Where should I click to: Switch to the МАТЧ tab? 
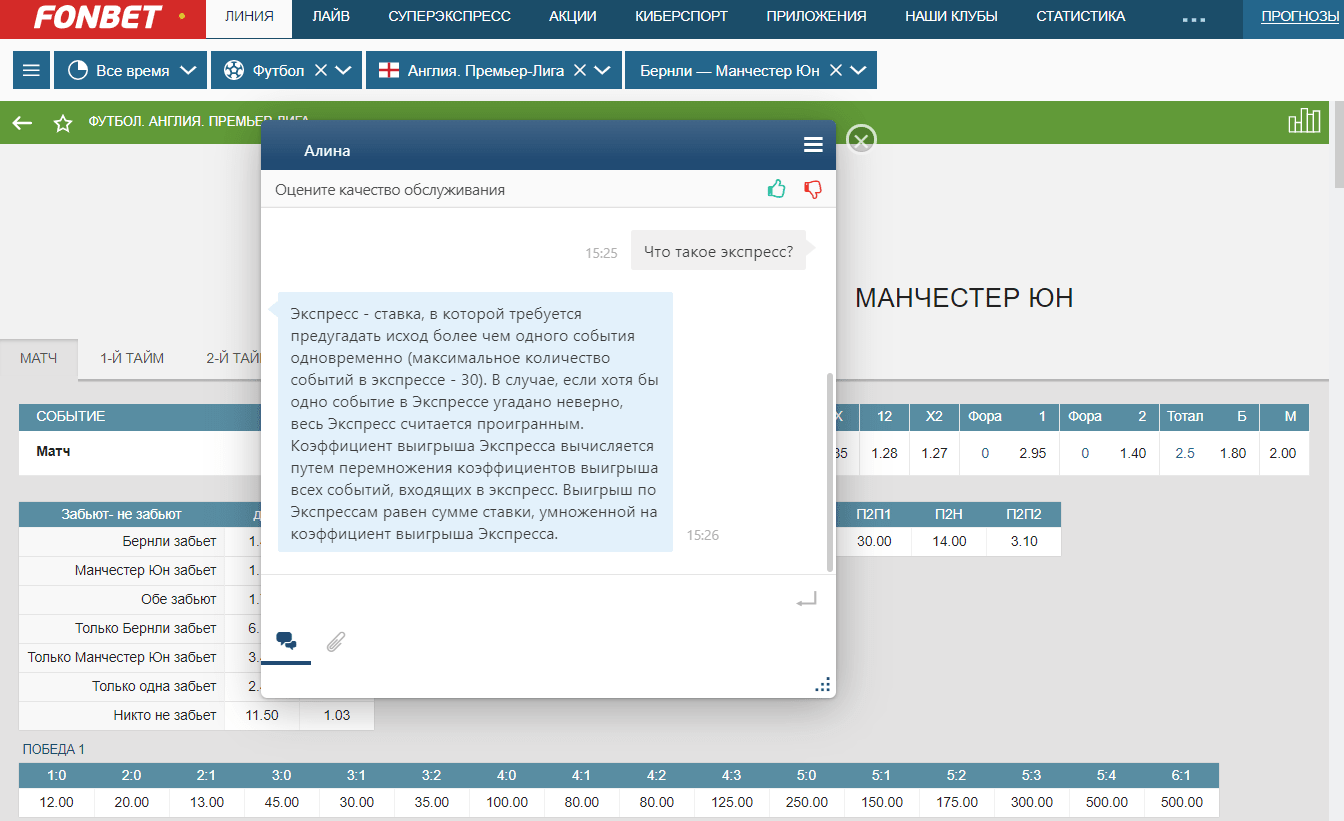(x=39, y=358)
